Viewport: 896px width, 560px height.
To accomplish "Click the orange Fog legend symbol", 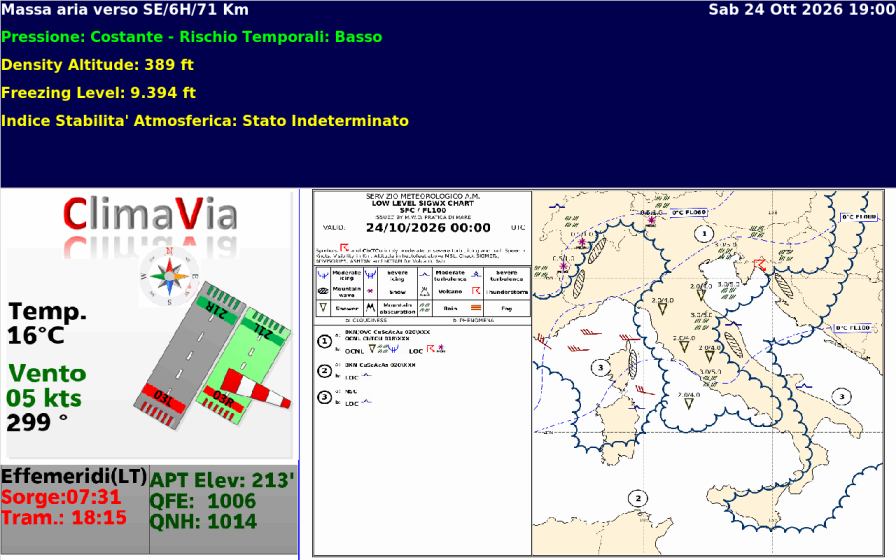I will [x=476, y=308].
